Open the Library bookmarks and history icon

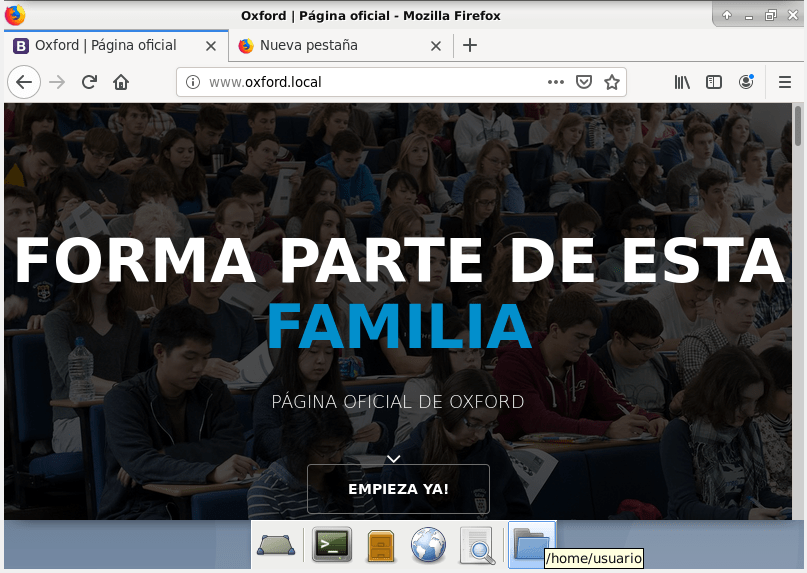682,82
